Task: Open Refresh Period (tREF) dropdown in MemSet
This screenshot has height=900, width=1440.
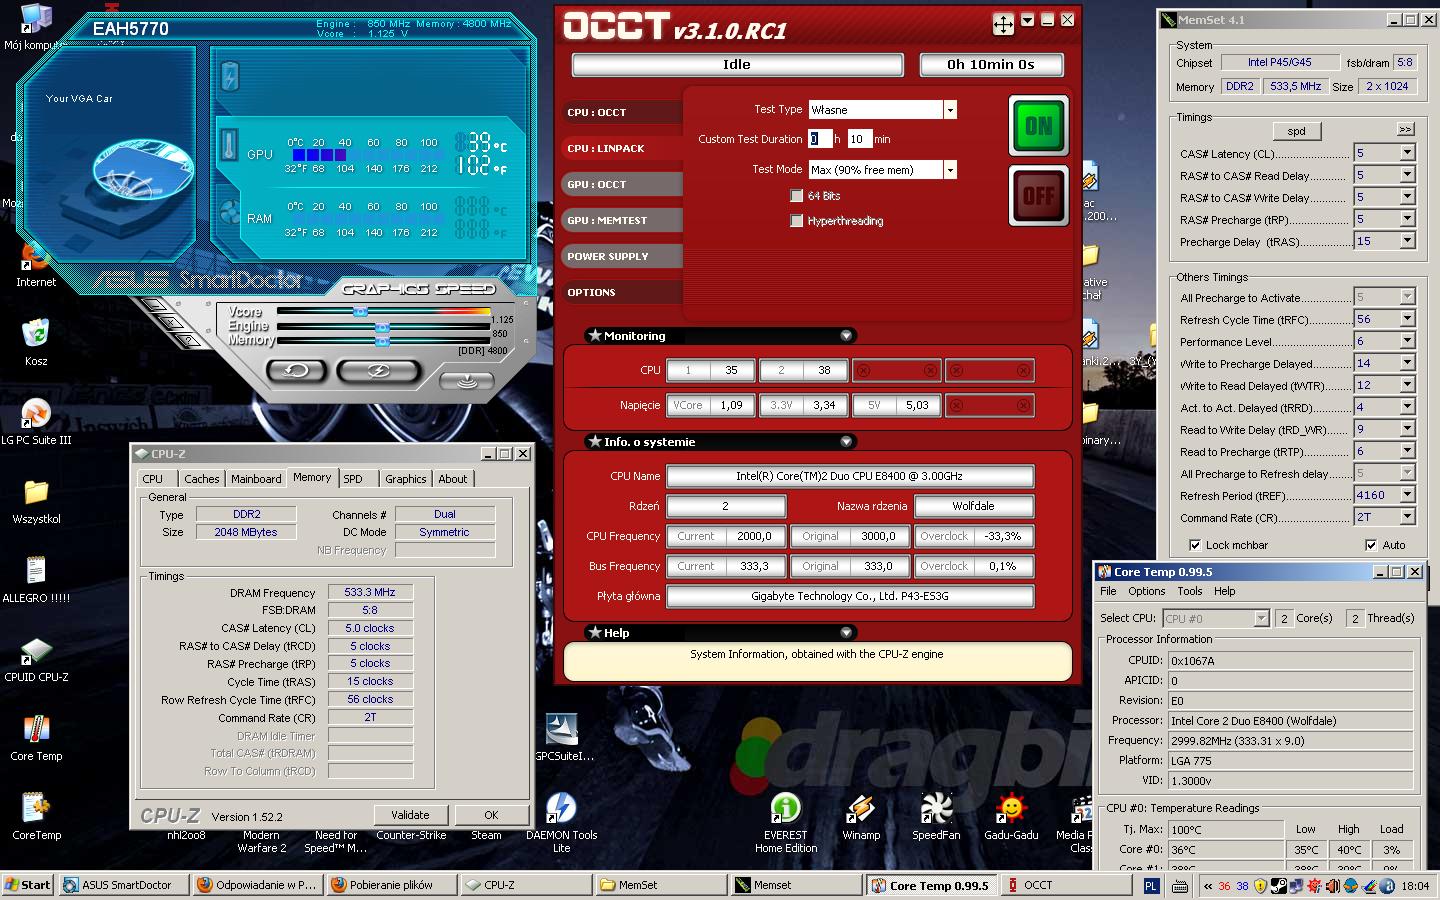Action: pos(1407,495)
